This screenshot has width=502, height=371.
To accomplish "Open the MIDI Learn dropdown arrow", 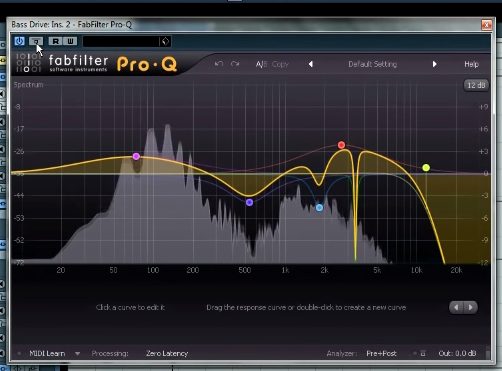I will point(77,354).
